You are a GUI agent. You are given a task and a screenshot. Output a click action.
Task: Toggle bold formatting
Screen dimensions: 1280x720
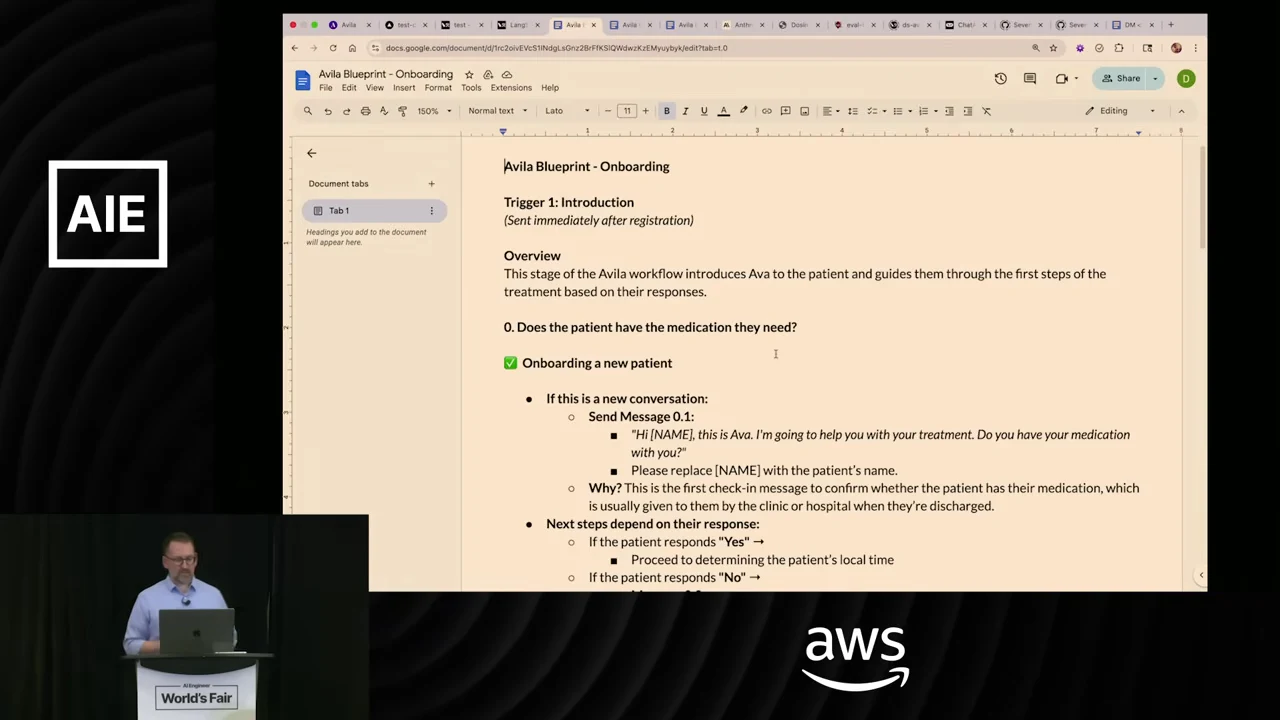pyautogui.click(x=666, y=111)
